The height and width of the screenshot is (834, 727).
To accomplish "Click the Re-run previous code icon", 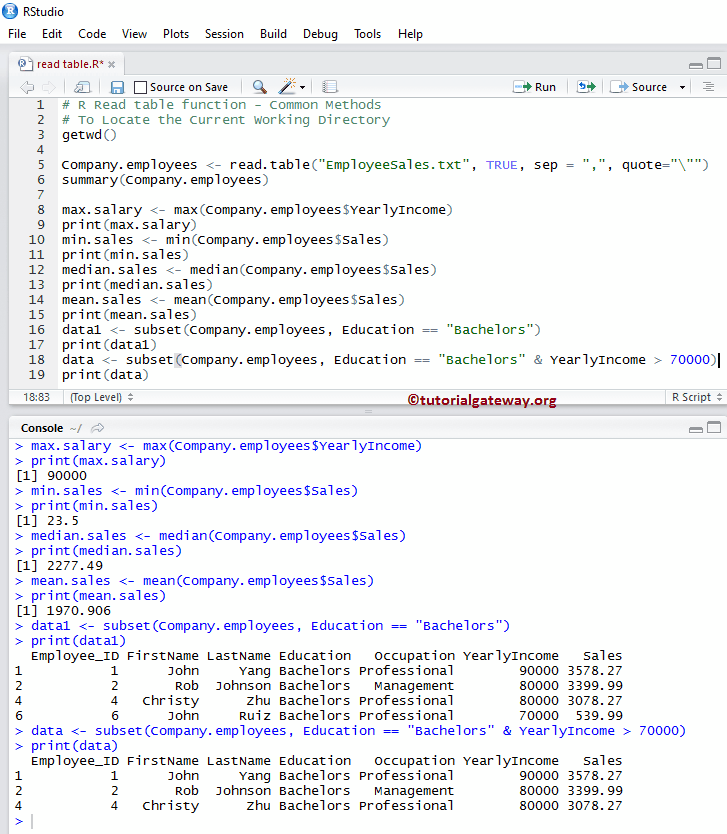I will 585,87.
